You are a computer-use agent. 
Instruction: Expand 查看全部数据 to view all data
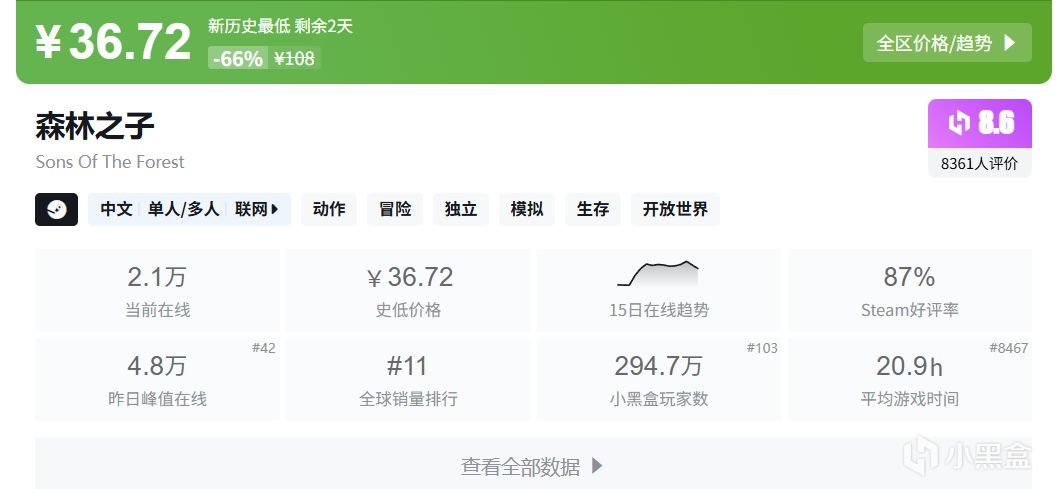pyautogui.click(x=533, y=466)
